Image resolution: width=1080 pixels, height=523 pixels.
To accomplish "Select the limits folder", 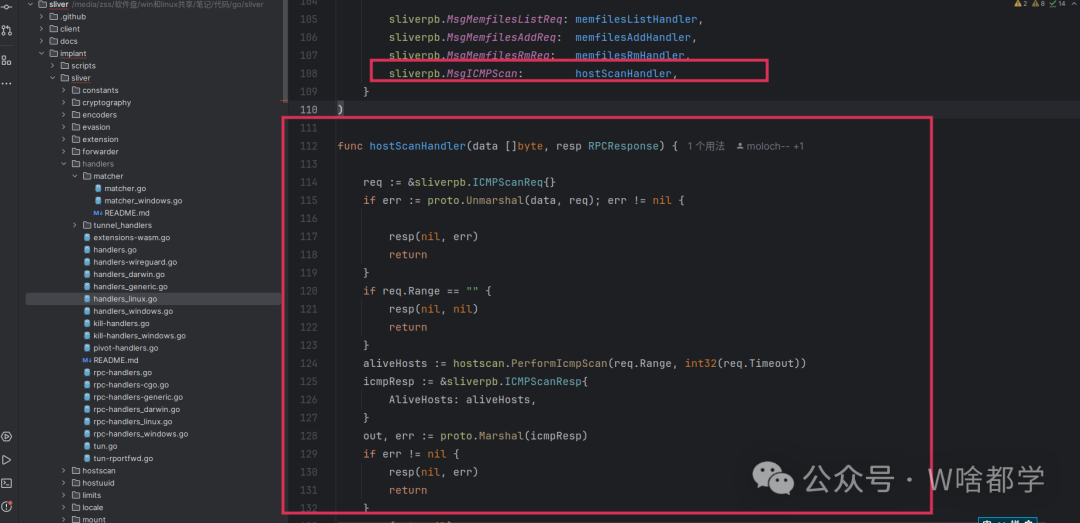I will pos(92,495).
